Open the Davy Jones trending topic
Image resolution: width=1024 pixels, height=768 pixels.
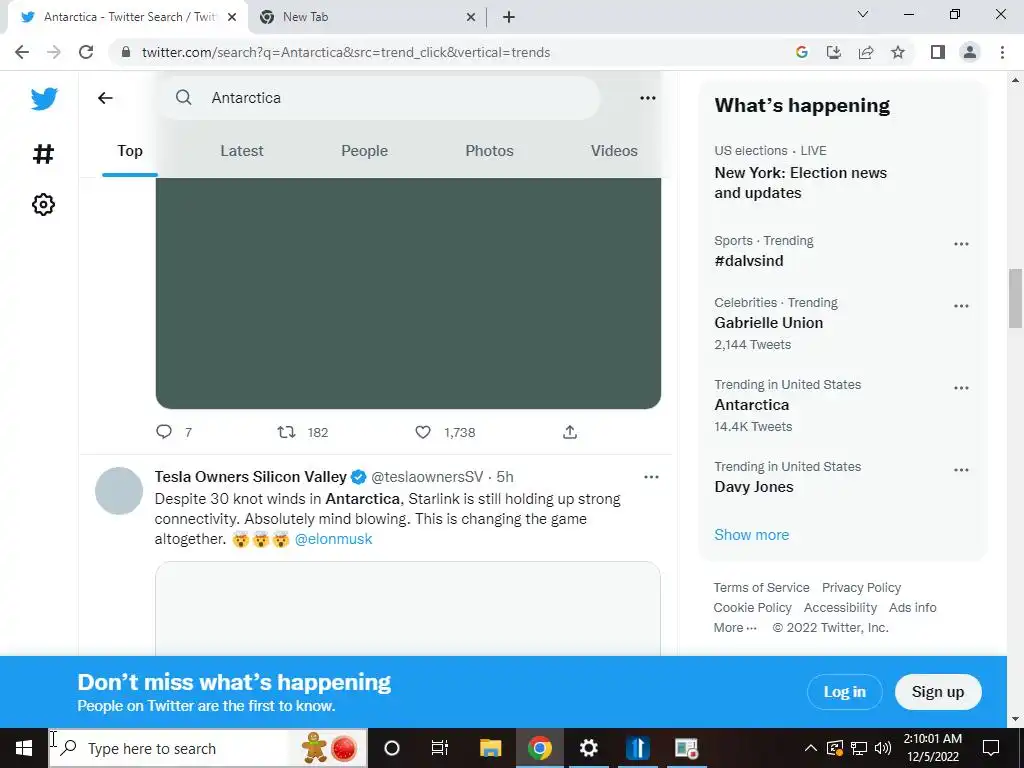click(754, 487)
